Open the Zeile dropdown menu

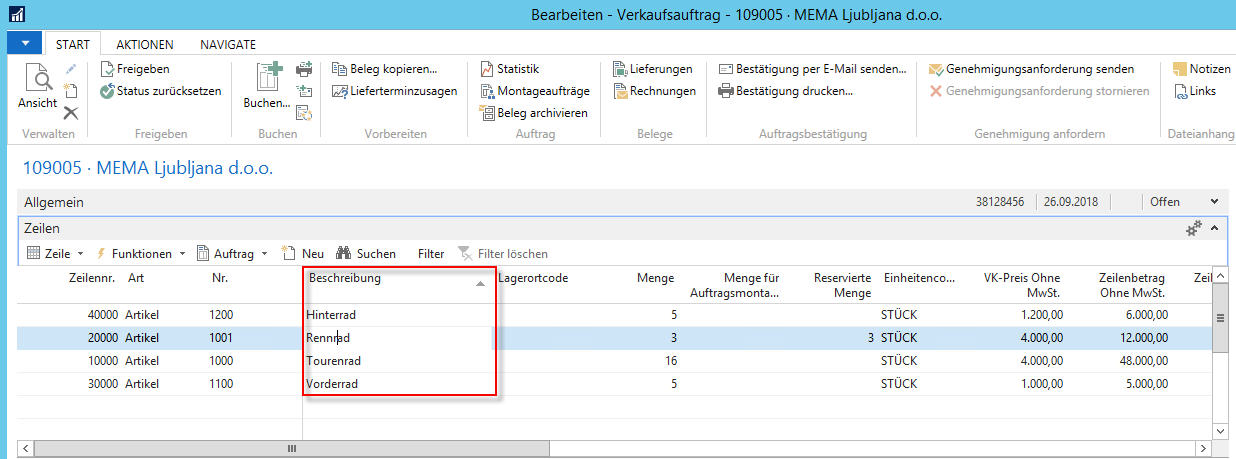pyautogui.click(x=55, y=254)
